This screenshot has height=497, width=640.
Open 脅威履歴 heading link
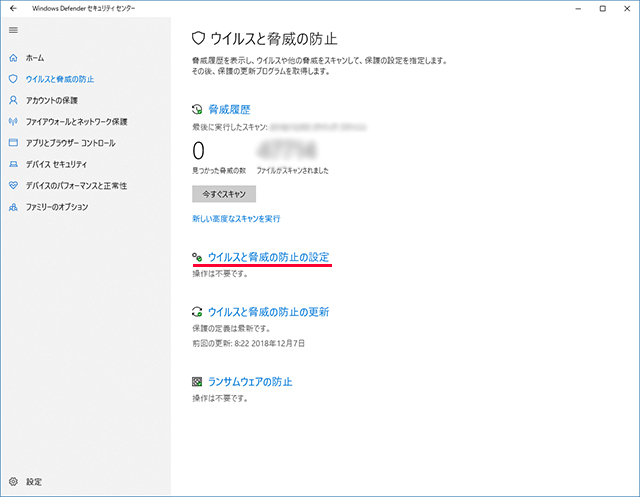pyautogui.click(x=228, y=109)
